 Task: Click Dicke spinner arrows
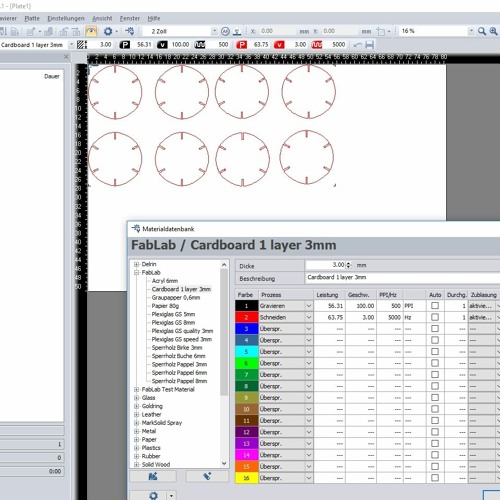349,265
